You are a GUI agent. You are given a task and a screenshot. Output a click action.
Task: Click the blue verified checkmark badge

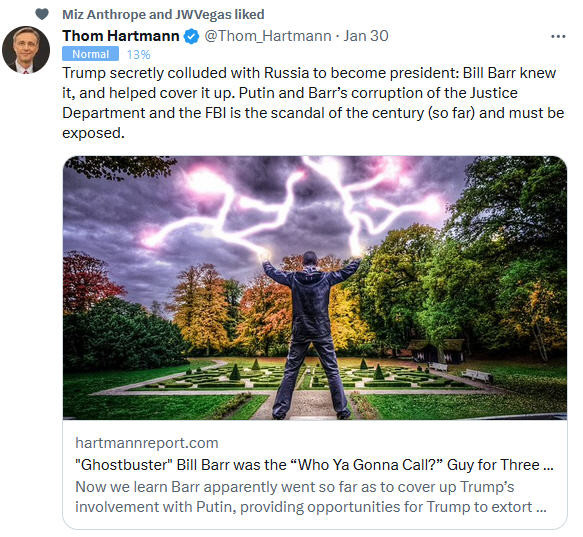point(191,36)
